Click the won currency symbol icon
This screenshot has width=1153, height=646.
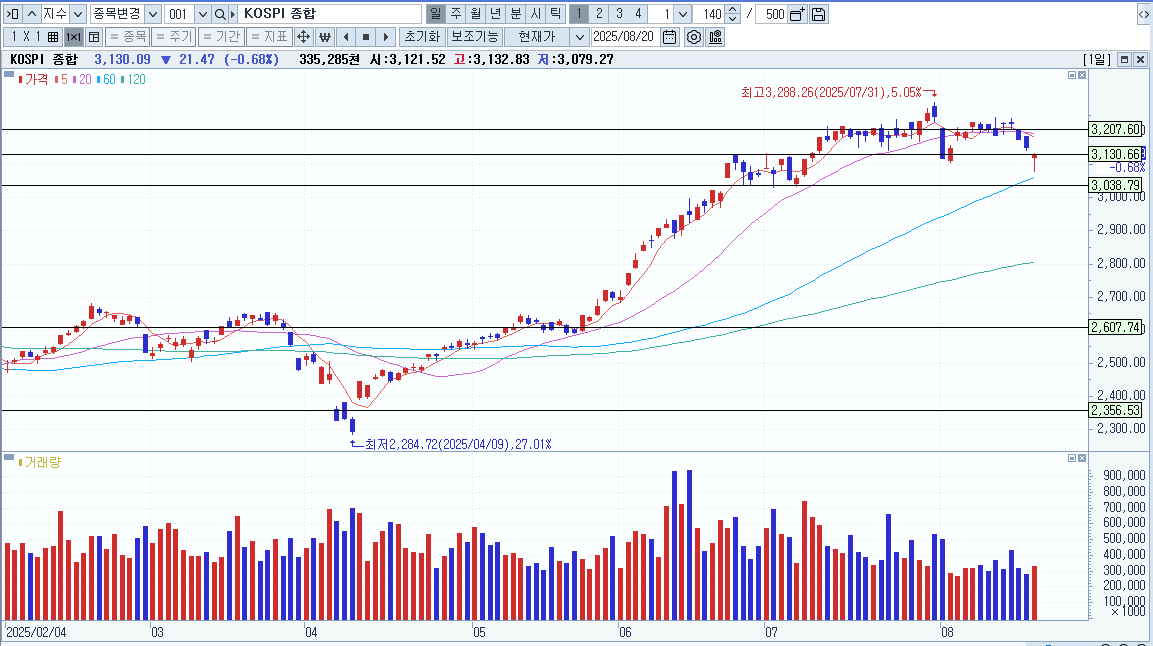(x=324, y=37)
